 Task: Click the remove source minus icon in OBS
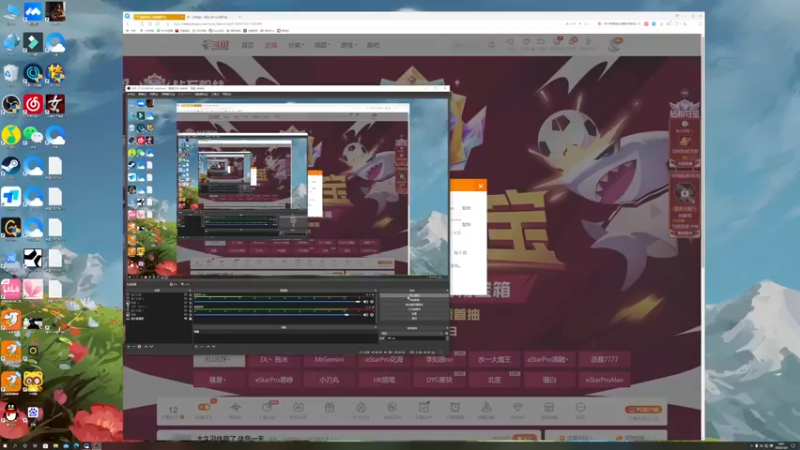point(134,346)
